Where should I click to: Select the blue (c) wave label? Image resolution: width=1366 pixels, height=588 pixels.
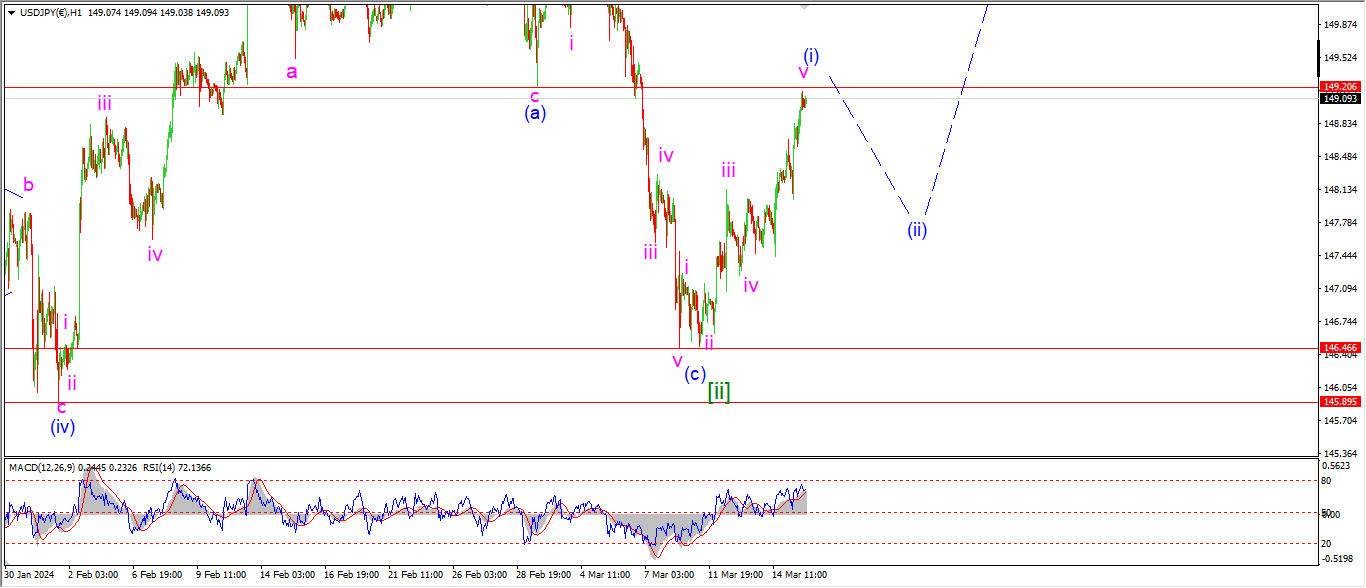coord(695,375)
